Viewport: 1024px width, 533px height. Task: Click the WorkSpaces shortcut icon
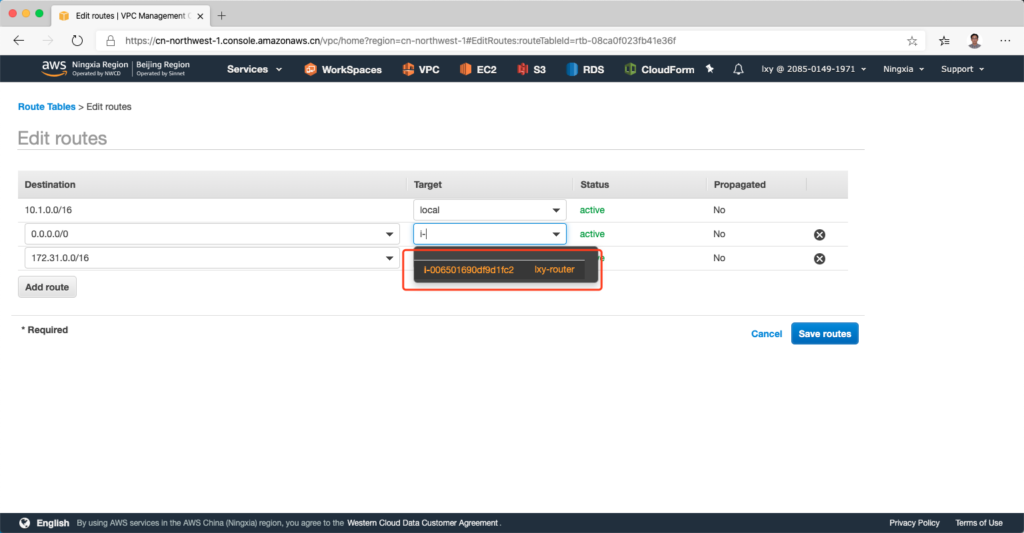click(x=311, y=69)
